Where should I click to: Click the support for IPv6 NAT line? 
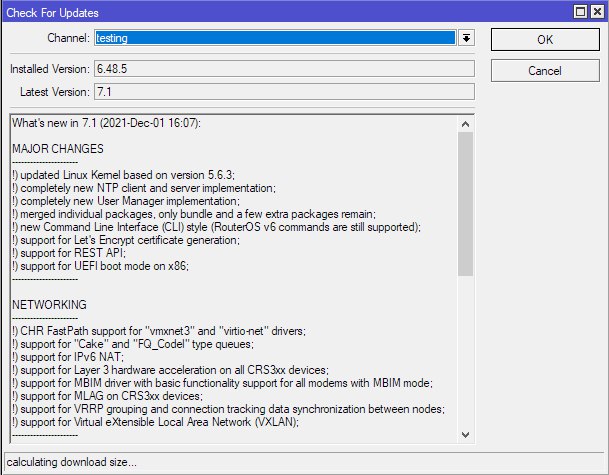[68, 357]
